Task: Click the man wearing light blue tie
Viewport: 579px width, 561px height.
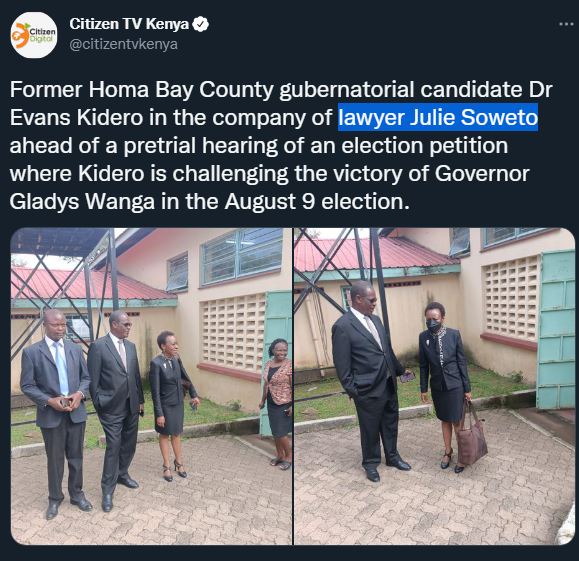Action: [55, 413]
